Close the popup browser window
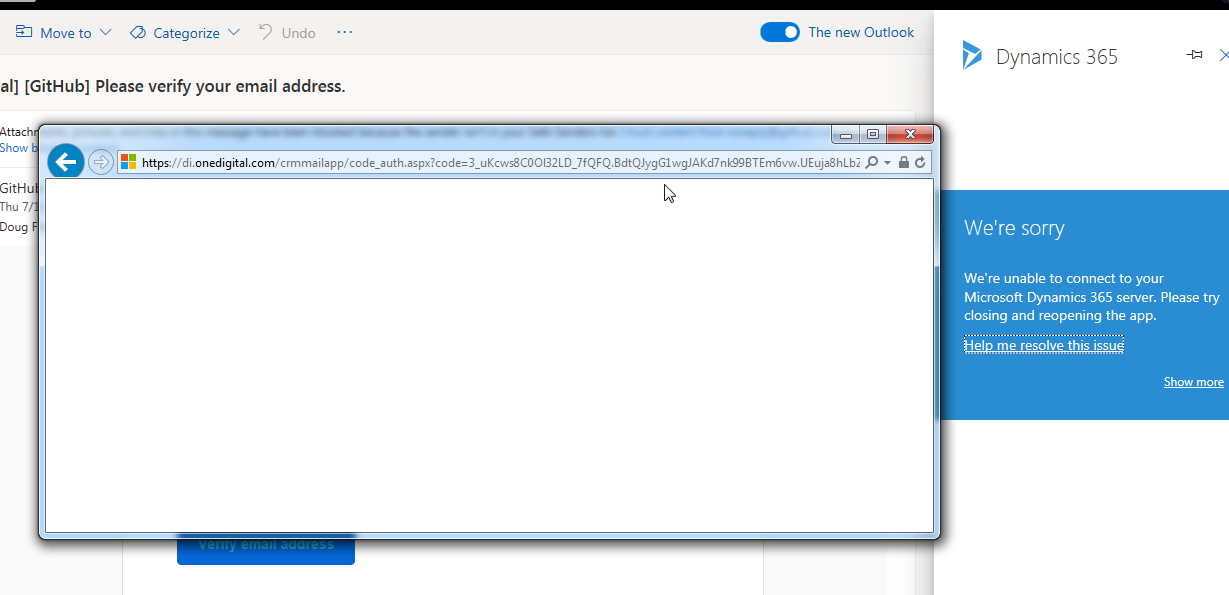This screenshot has width=1229, height=595. tap(910, 135)
